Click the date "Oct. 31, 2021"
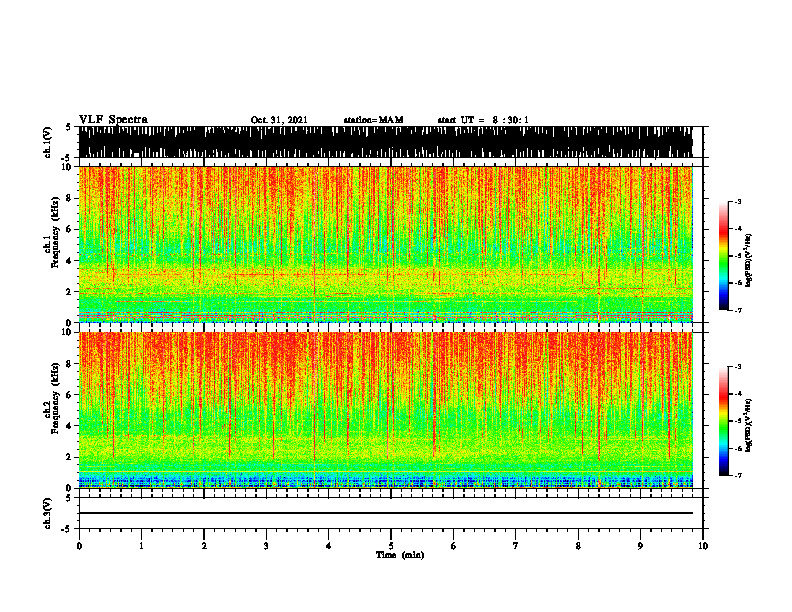The width and height of the screenshot is (792, 612). [279, 120]
